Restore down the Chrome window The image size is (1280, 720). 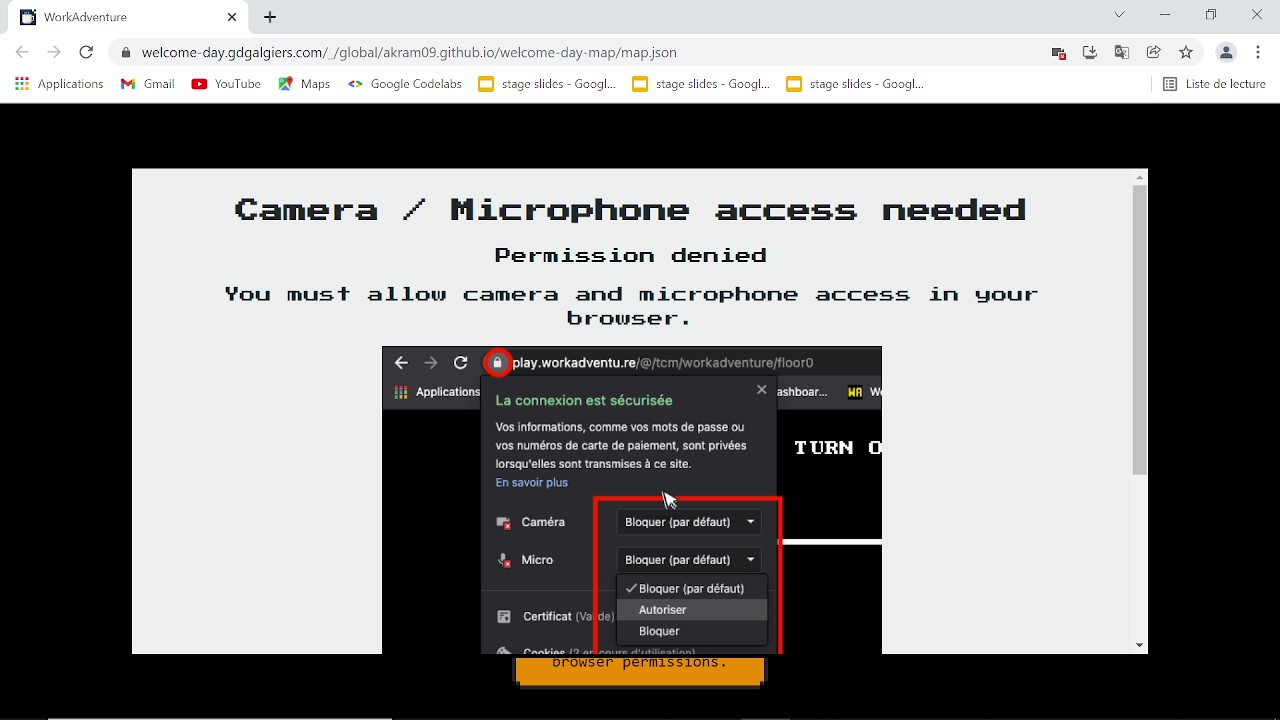pyautogui.click(x=1211, y=14)
